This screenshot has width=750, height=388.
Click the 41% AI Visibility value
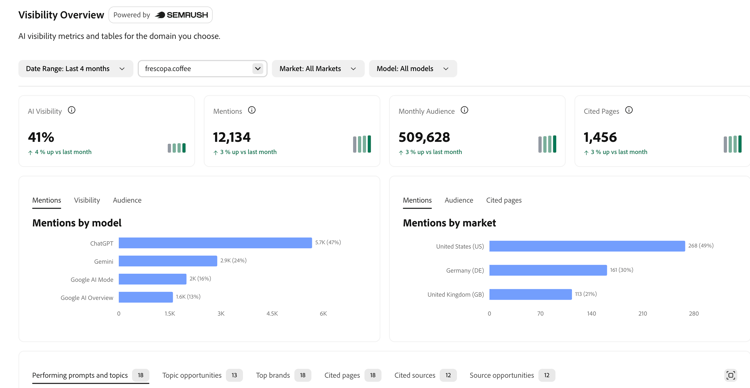pos(41,137)
